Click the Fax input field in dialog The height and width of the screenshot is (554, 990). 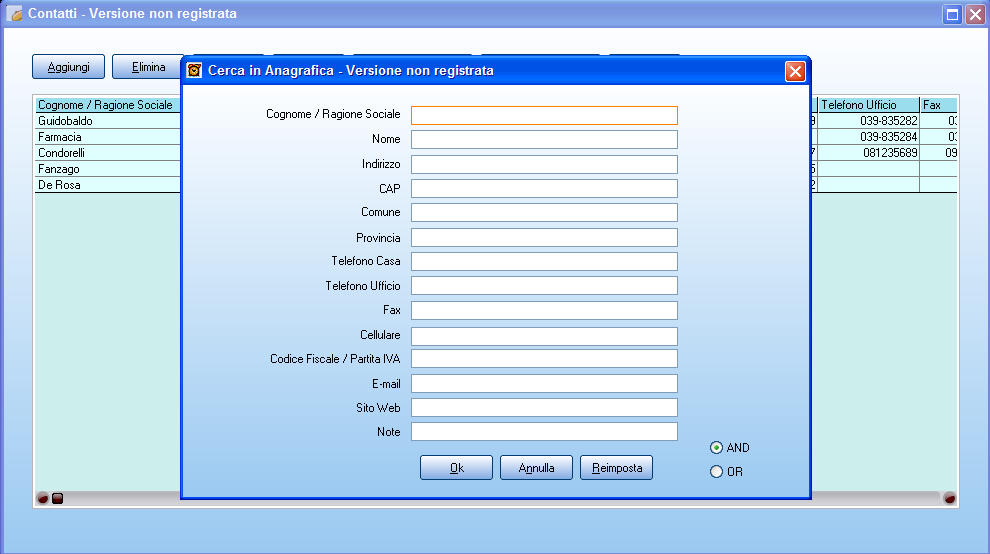click(544, 310)
